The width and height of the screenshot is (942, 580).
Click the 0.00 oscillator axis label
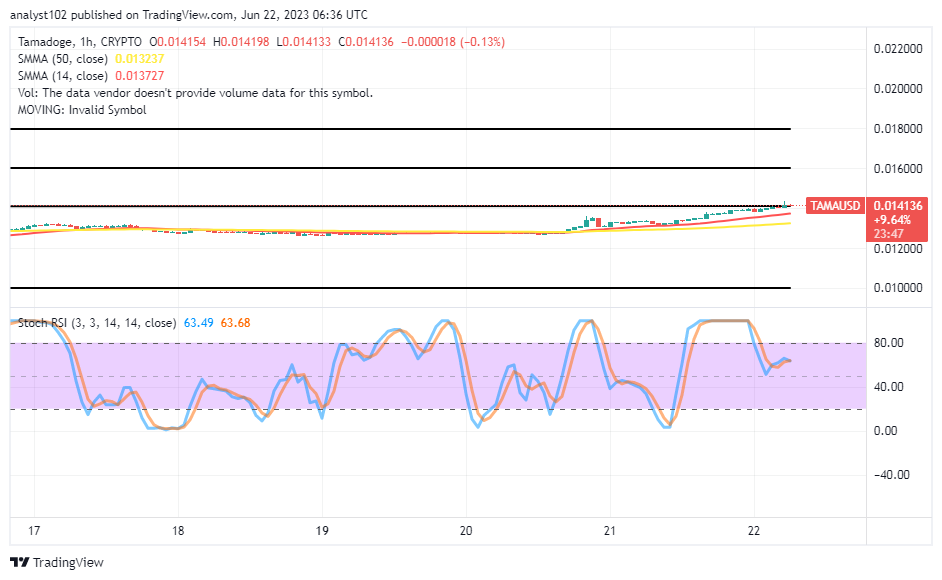click(x=886, y=430)
